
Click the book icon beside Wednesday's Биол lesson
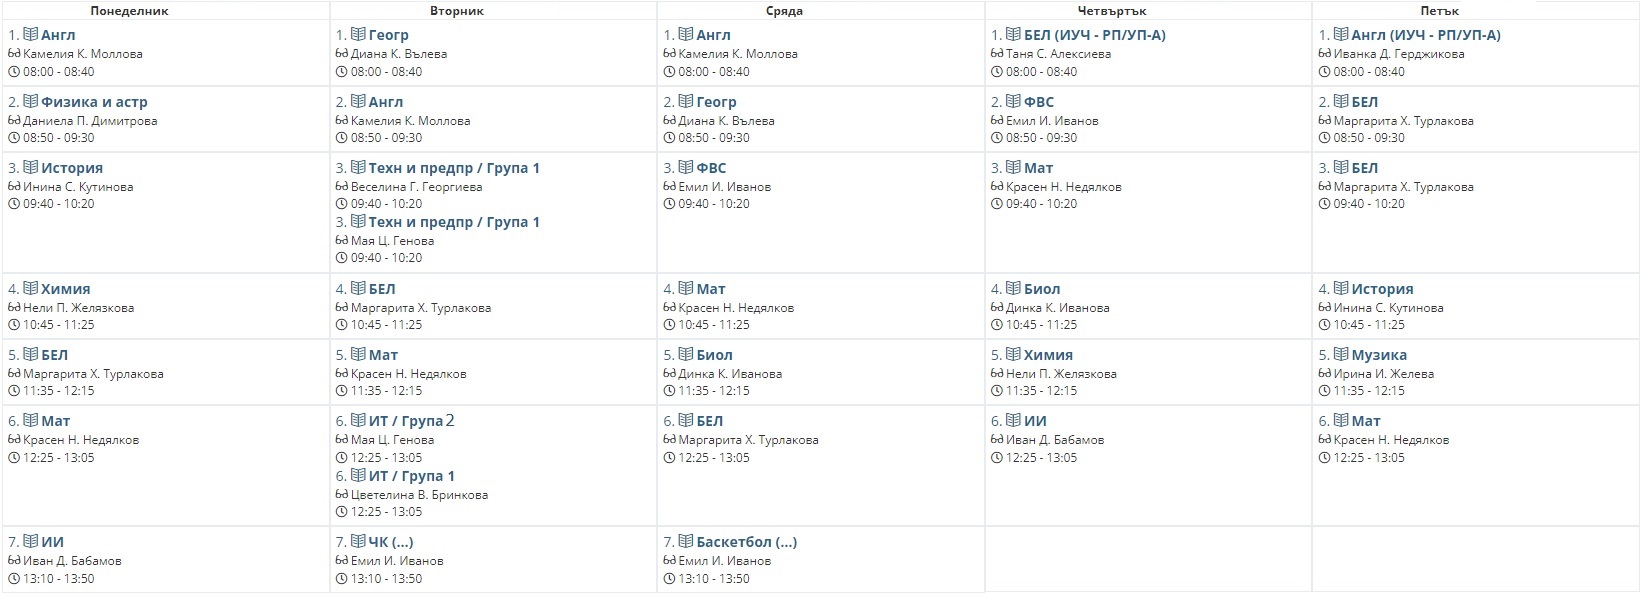coord(686,355)
